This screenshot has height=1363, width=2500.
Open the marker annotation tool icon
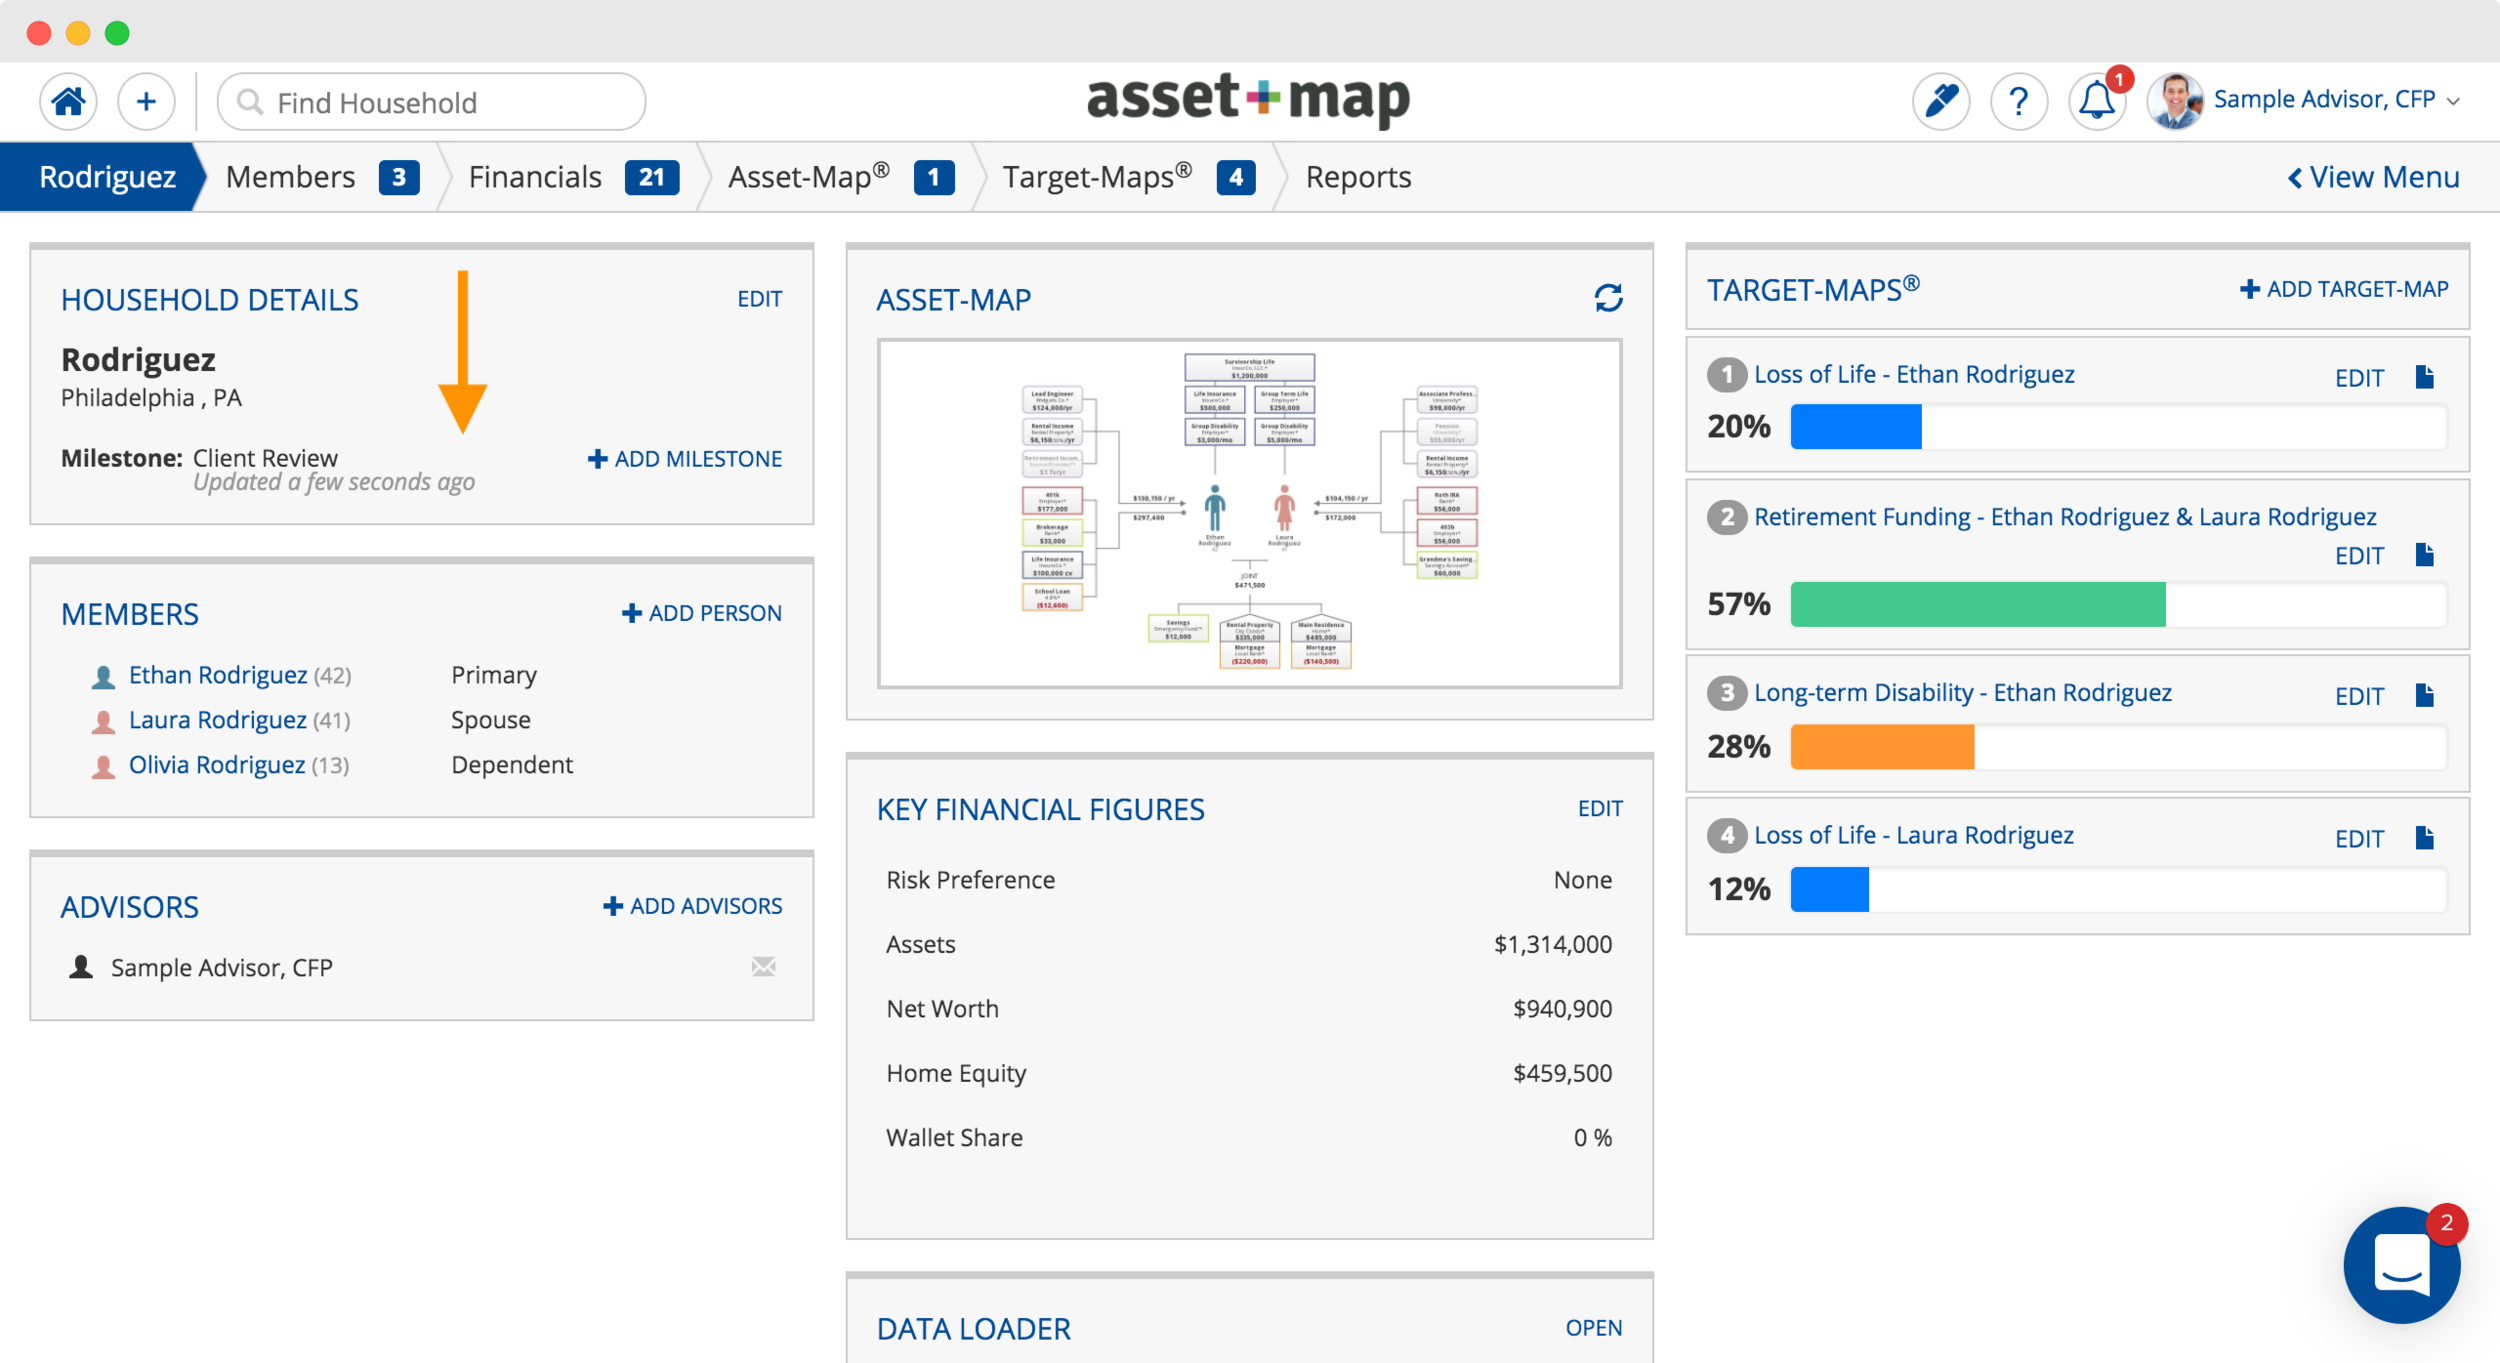tap(1940, 101)
